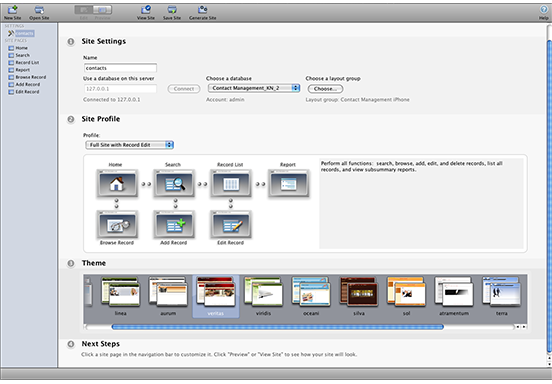Click the "Account: admin" text
This screenshot has width=552, height=384.
pos(225,100)
